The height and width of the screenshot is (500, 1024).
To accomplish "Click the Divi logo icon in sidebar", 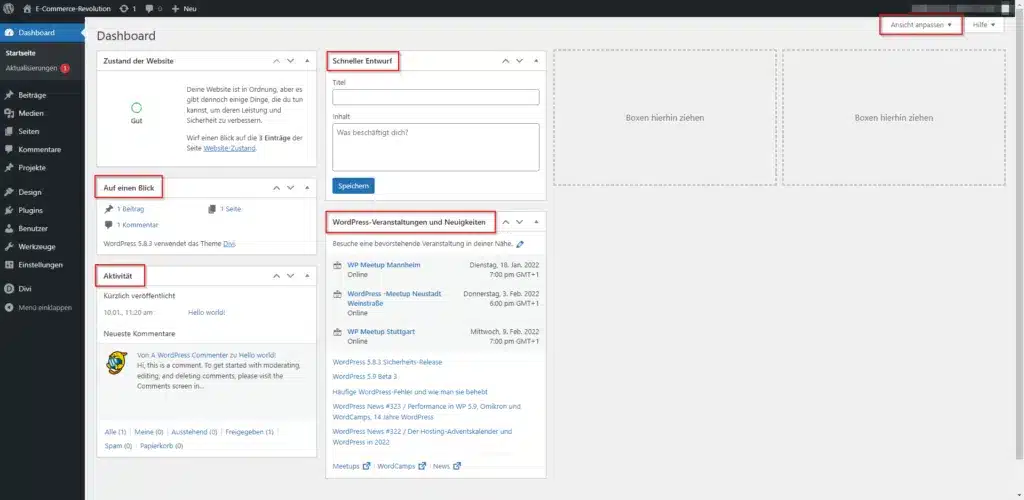I will tap(8, 289).
